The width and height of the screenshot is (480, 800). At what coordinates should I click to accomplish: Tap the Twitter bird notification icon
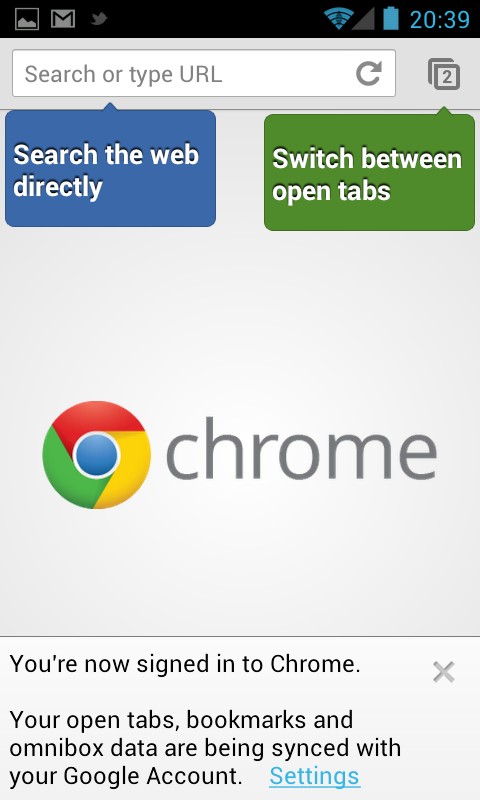(x=99, y=19)
